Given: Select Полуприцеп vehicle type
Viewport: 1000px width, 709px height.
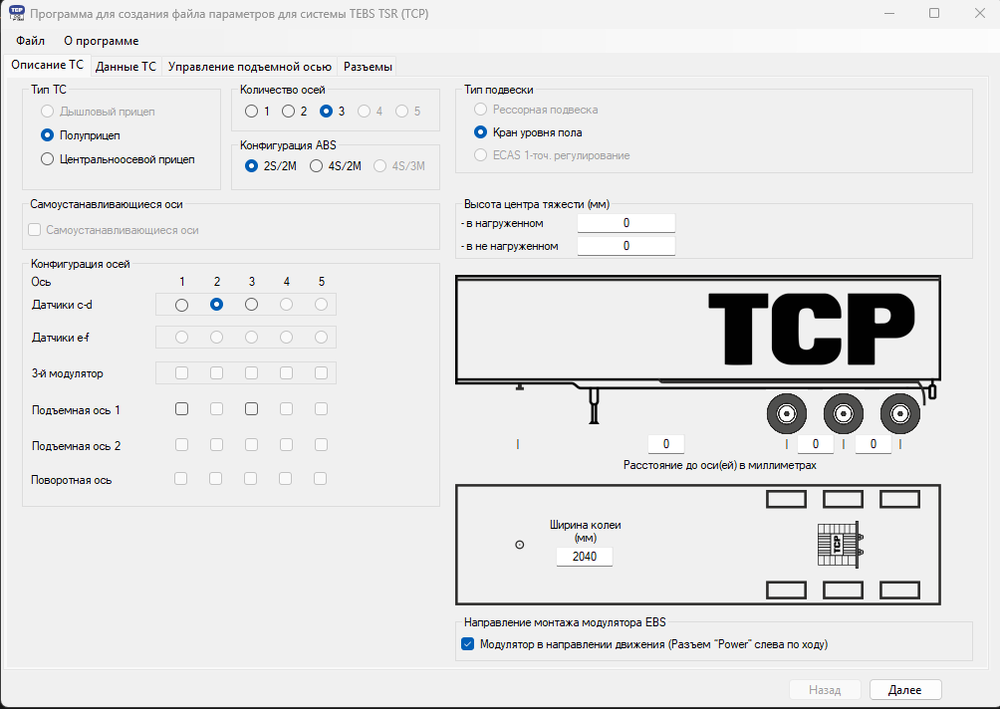Looking at the screenshot, I should coord(80,135).
